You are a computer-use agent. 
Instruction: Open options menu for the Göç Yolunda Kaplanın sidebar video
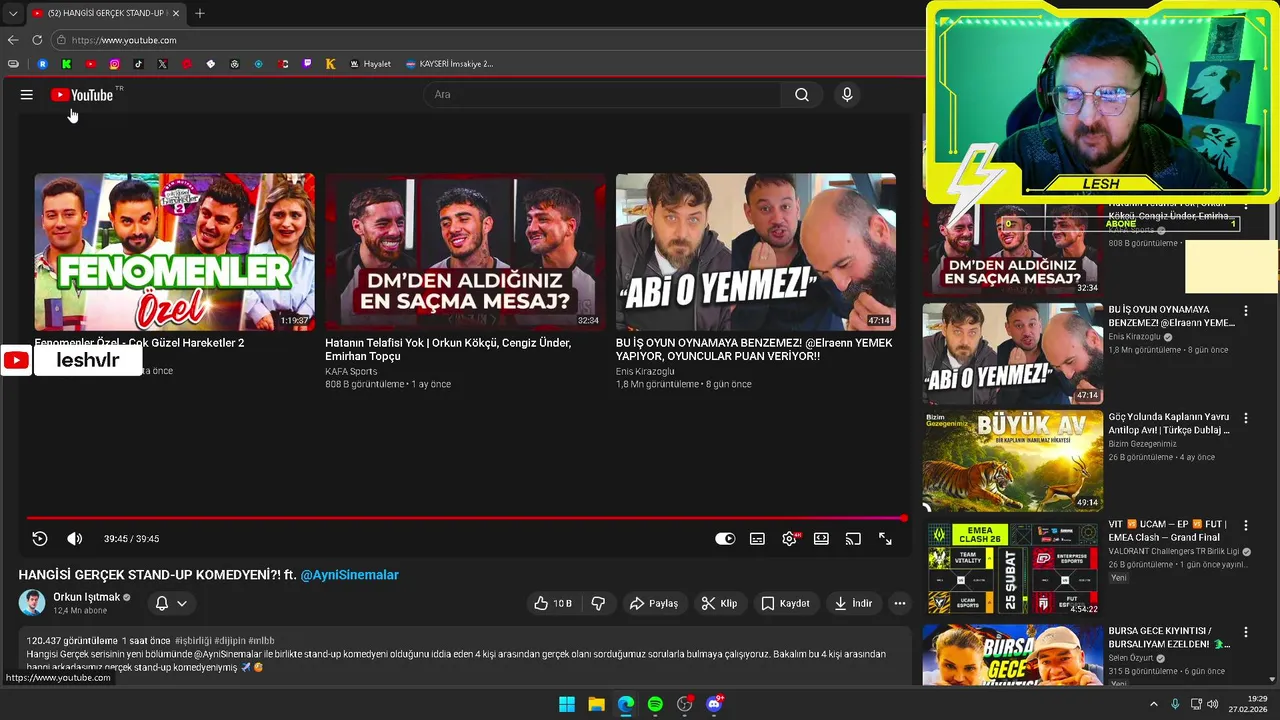(x=1246, y=418)
